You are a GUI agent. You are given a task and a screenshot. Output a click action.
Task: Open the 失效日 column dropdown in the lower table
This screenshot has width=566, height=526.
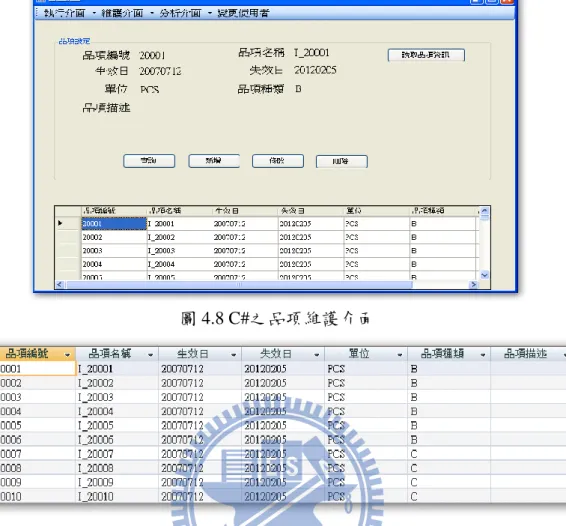pyautogui.click(x=317, y=355)
